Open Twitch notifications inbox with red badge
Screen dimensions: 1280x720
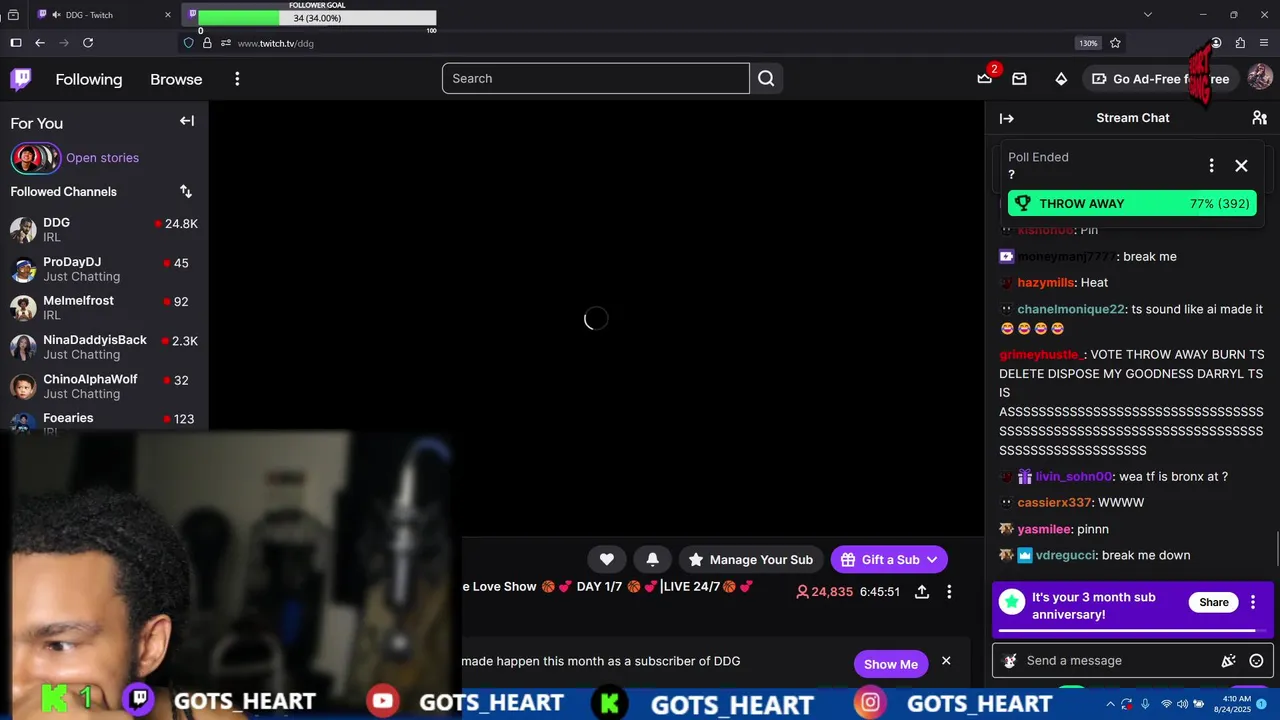click(x=985, y=78)
